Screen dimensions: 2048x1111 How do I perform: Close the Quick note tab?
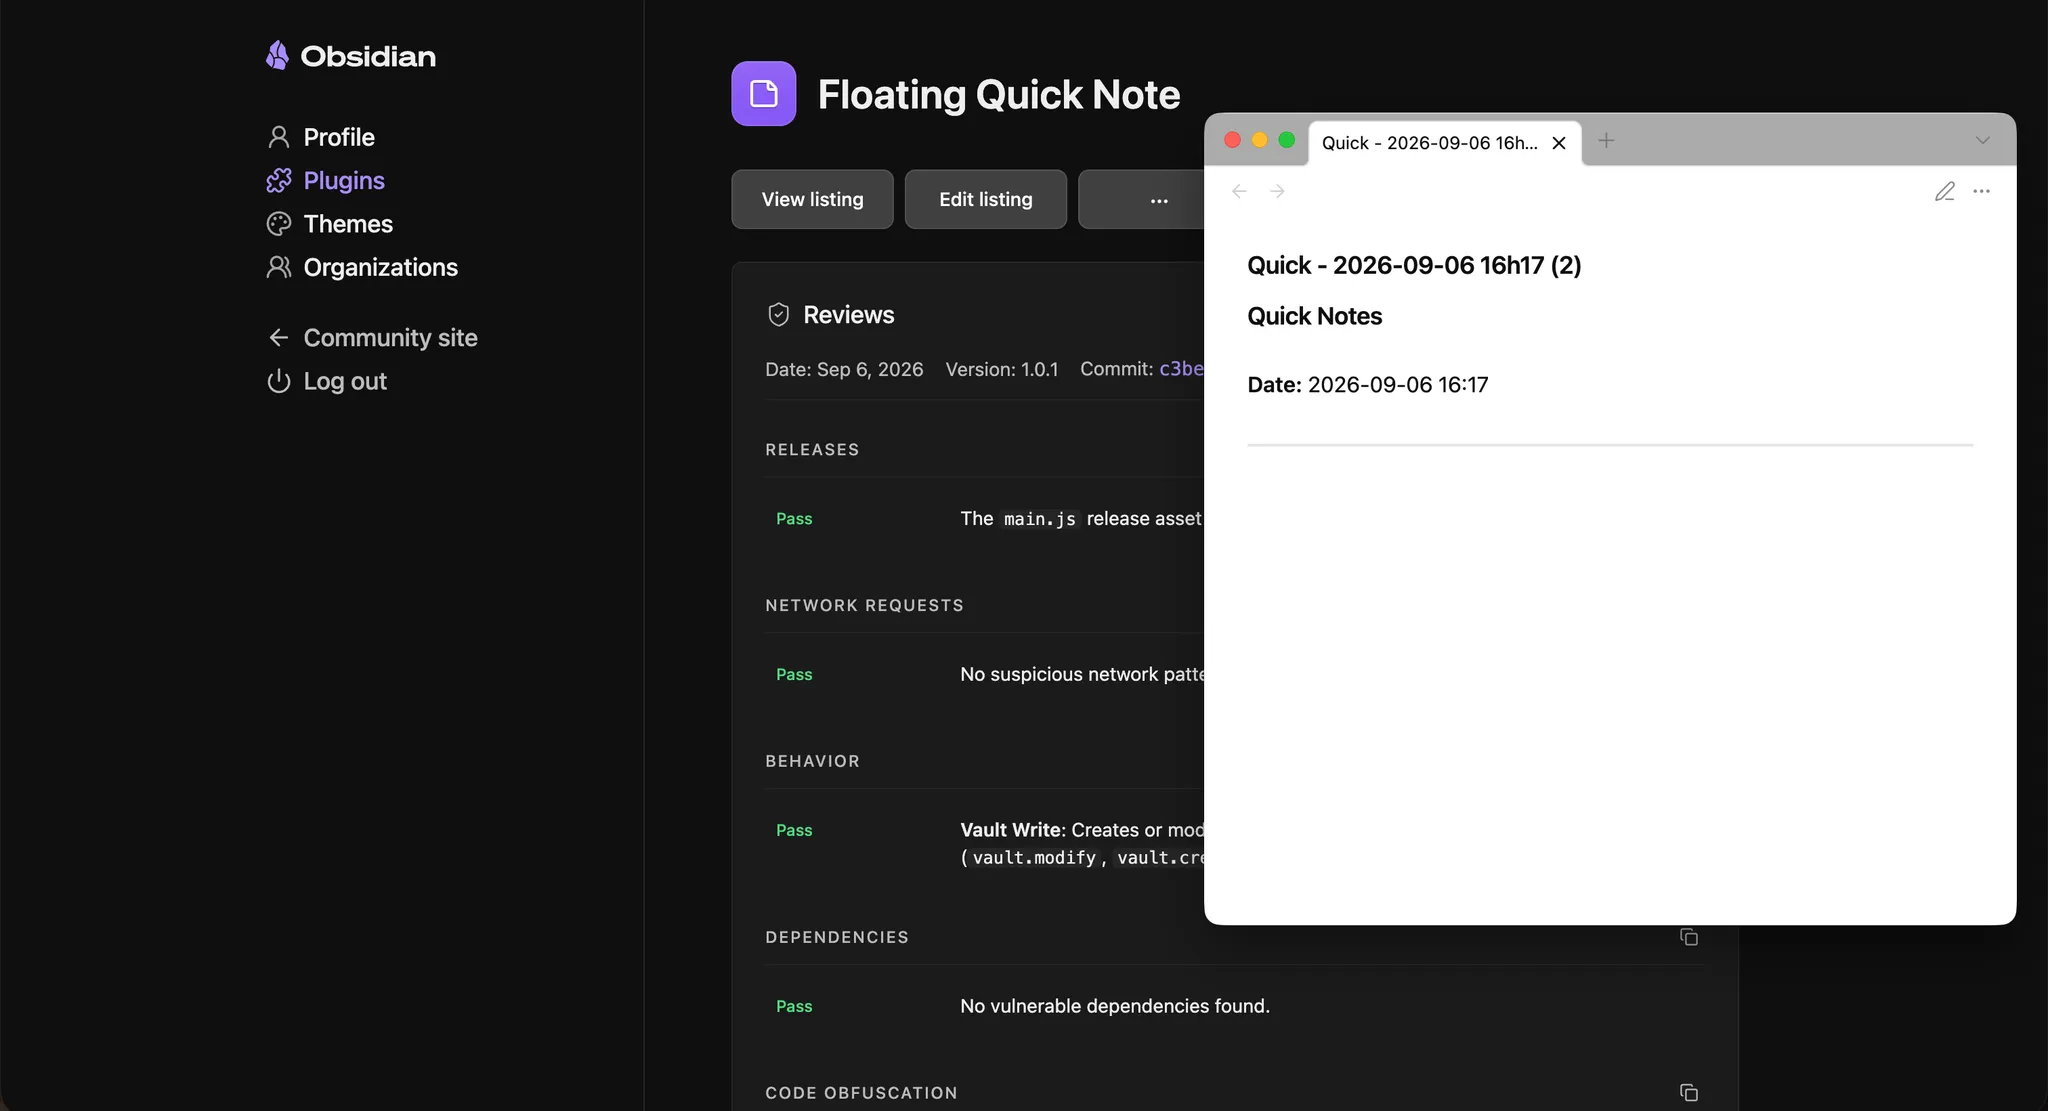pyautogui.click(x=1559, y=143)
